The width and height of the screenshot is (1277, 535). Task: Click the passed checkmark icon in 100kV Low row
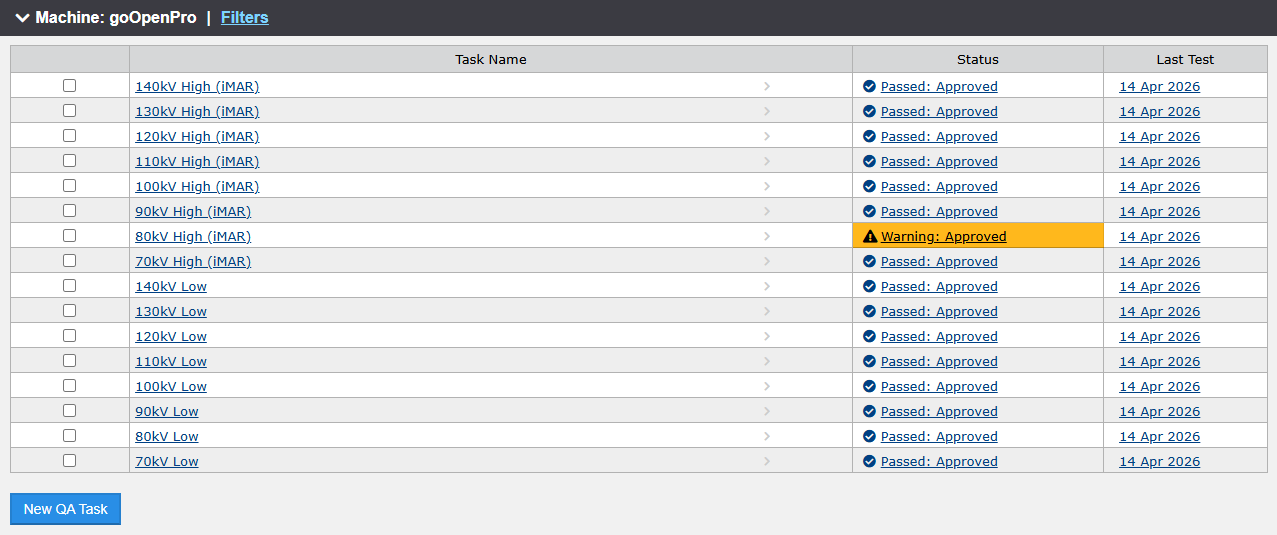tap(869, 387)
